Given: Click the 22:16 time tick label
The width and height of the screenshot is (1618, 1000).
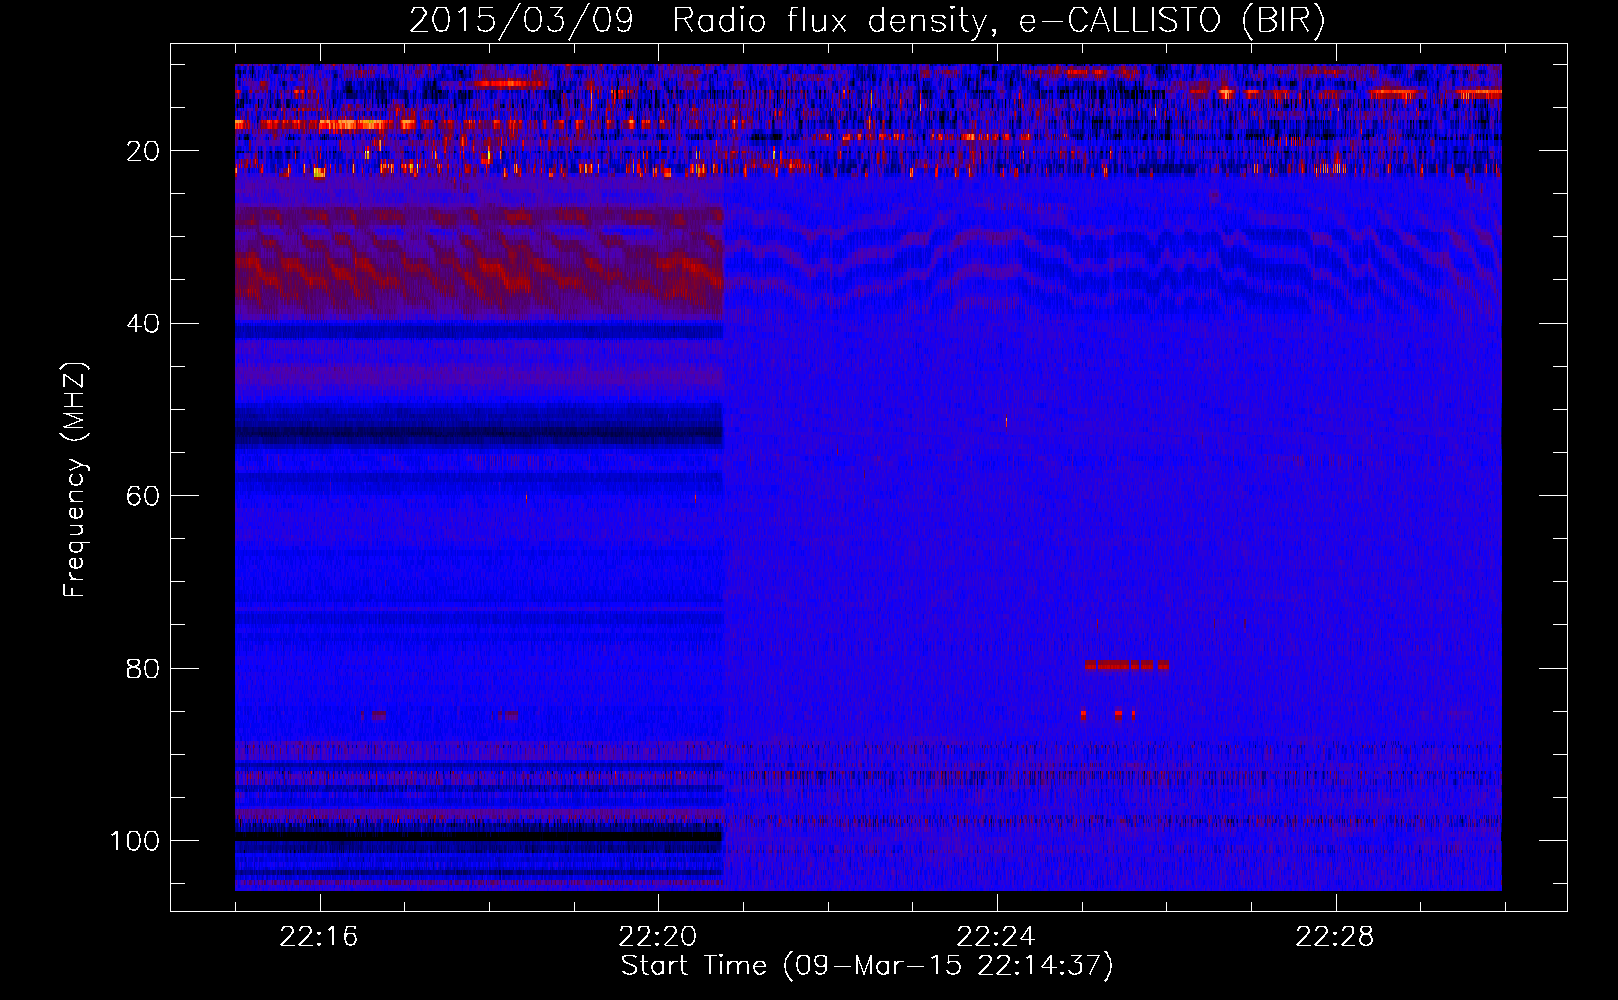Looking at the screenshot, I should click(319, 937).
